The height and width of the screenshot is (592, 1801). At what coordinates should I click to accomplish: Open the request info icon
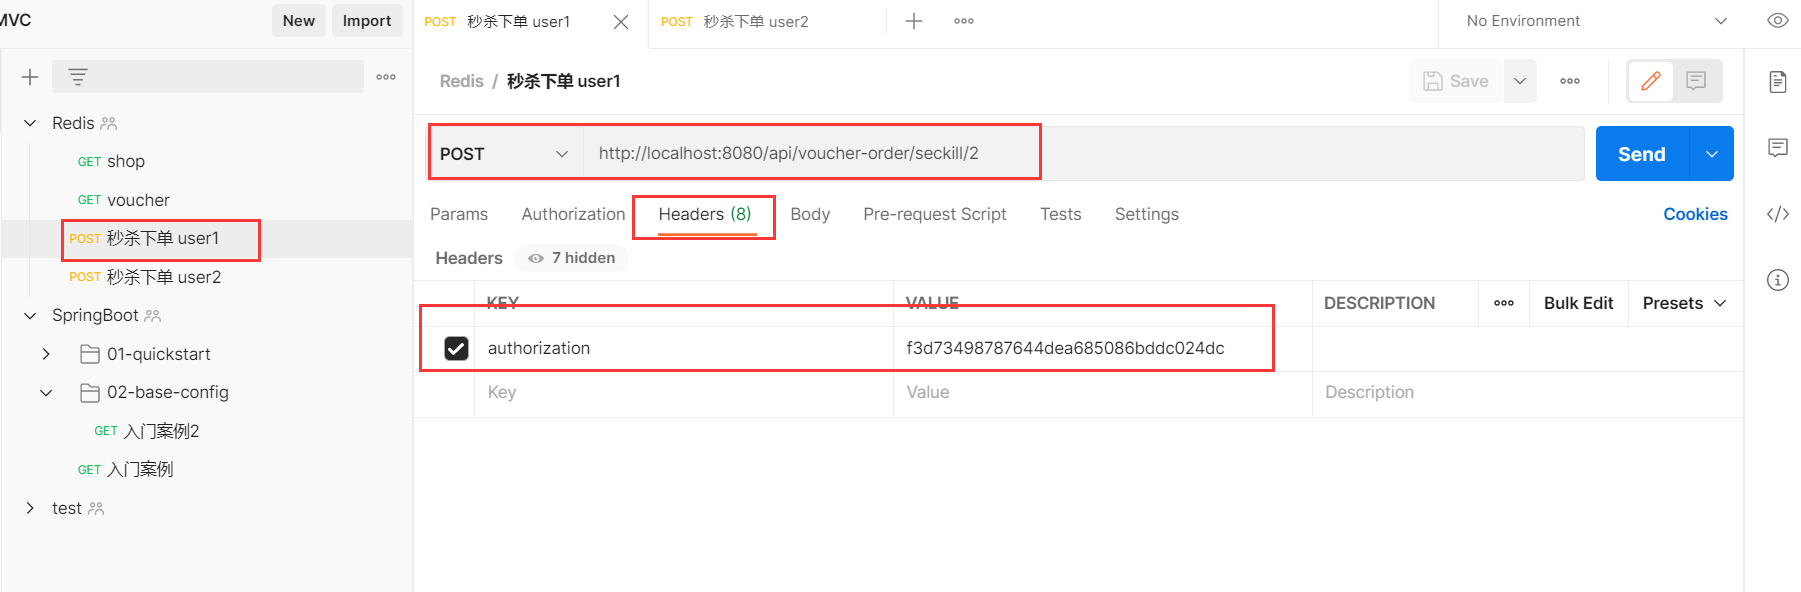click(x=1778, y=280)
